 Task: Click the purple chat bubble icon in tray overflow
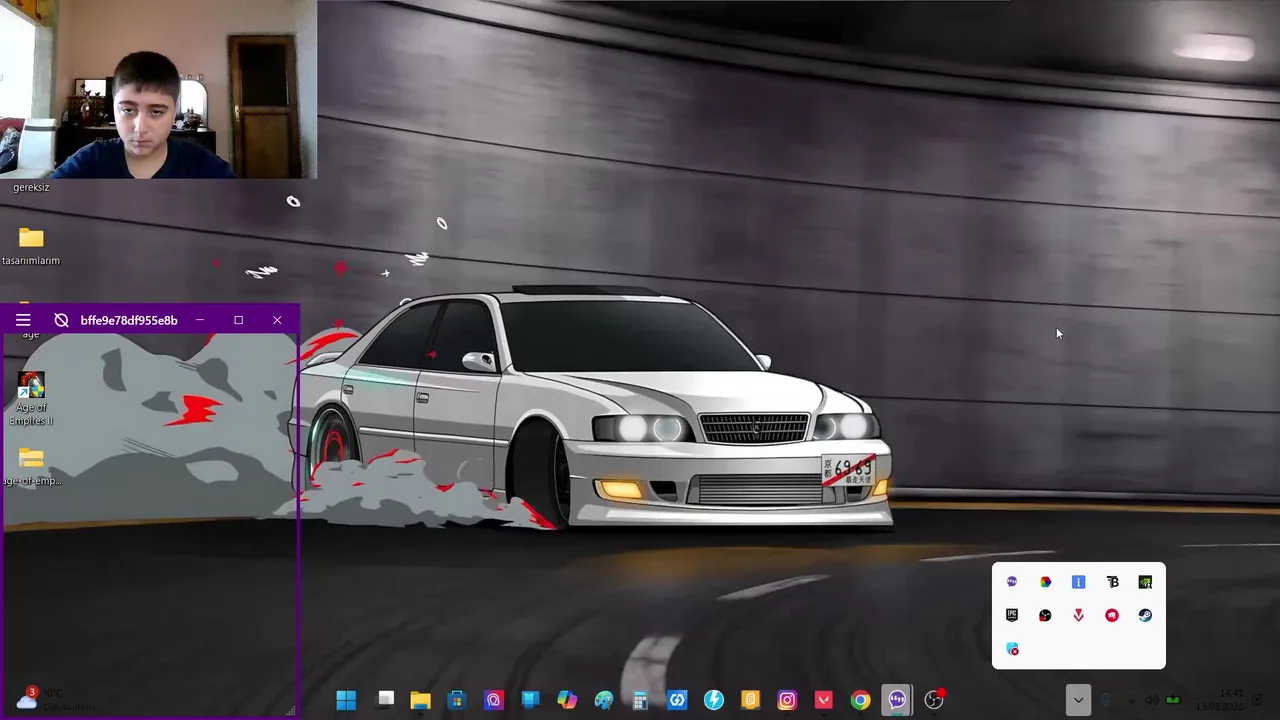[1012, 582]
